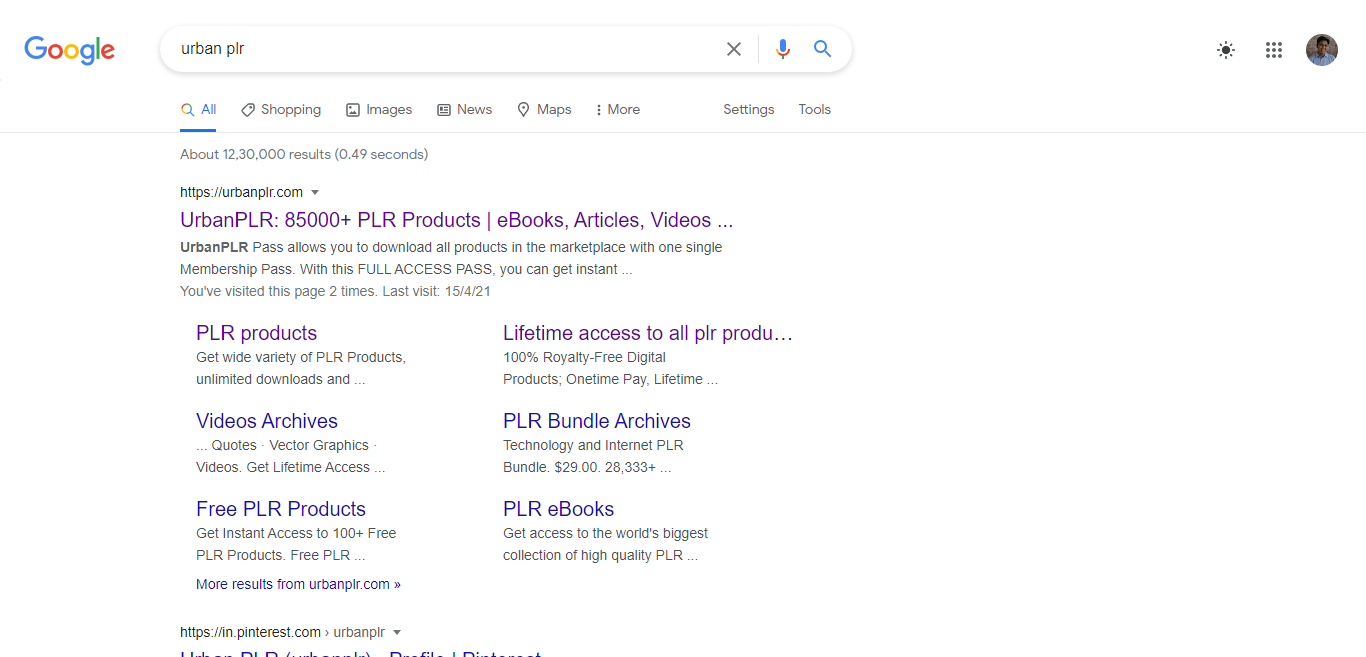Expand dropdown arrow beside Pinterest URL
The width and height of the screenshot is (1366, 657).
pyautogui.click(x=397, y=632)
